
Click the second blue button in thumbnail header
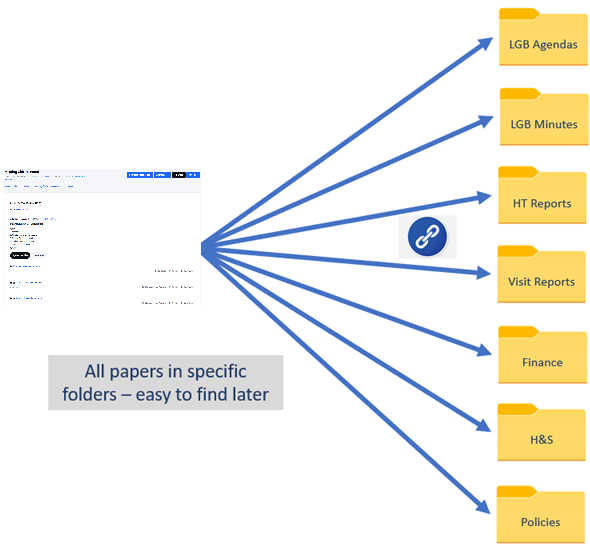click(162, 175)
